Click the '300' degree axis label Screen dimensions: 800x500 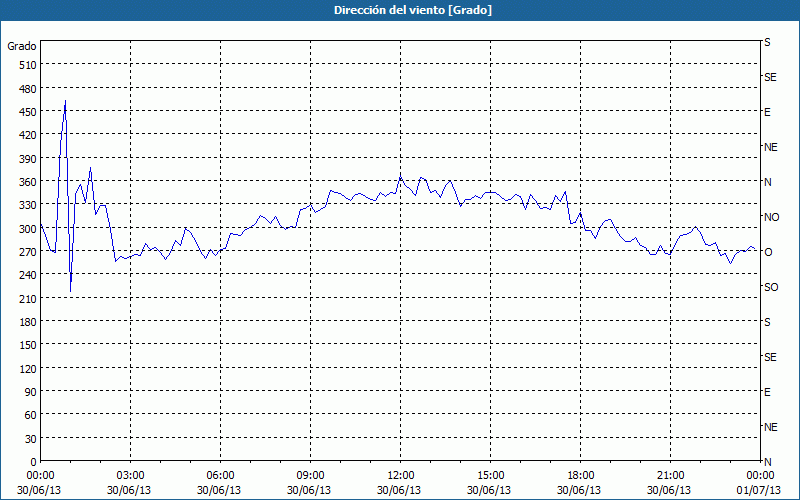[x=29, y=229]
